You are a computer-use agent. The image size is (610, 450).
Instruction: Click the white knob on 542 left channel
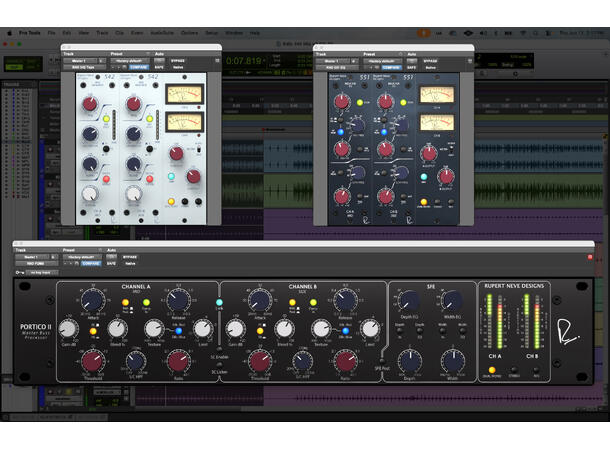coord(90,193)
